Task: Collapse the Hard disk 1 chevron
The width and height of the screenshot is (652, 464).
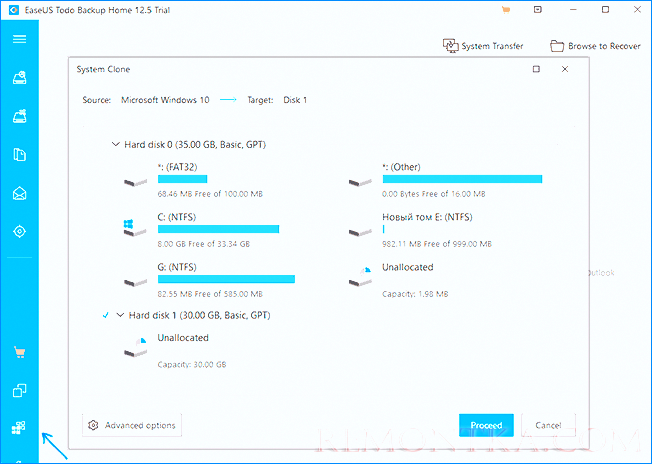Action: coord(120,315)
